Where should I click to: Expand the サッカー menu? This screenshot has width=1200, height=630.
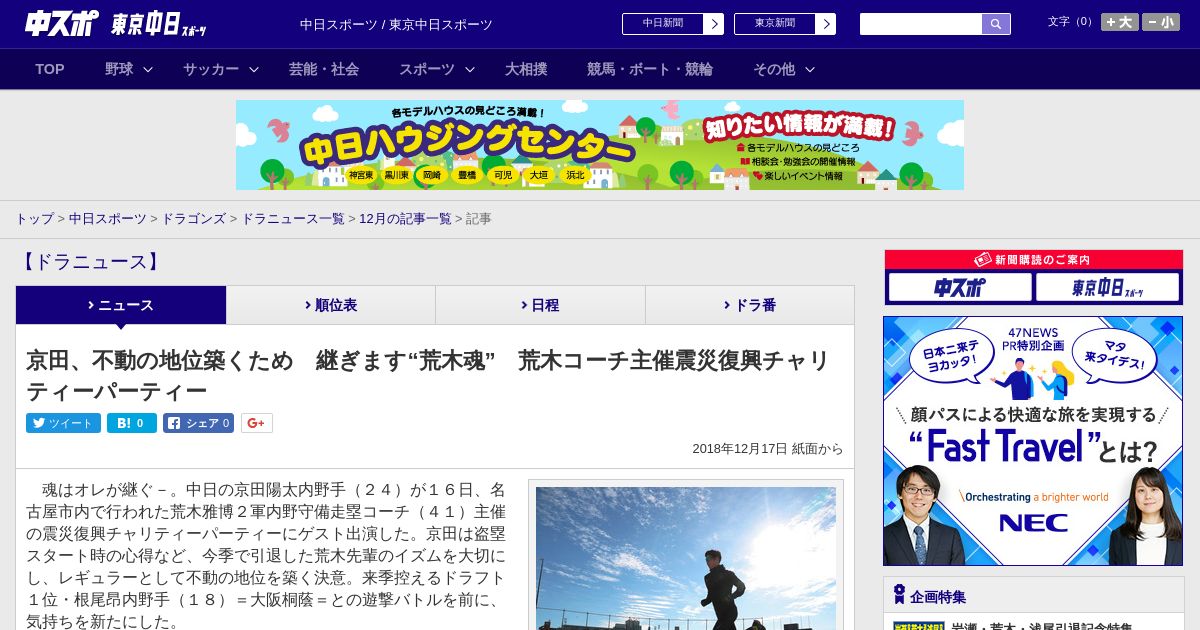click(x=221, y=69)
